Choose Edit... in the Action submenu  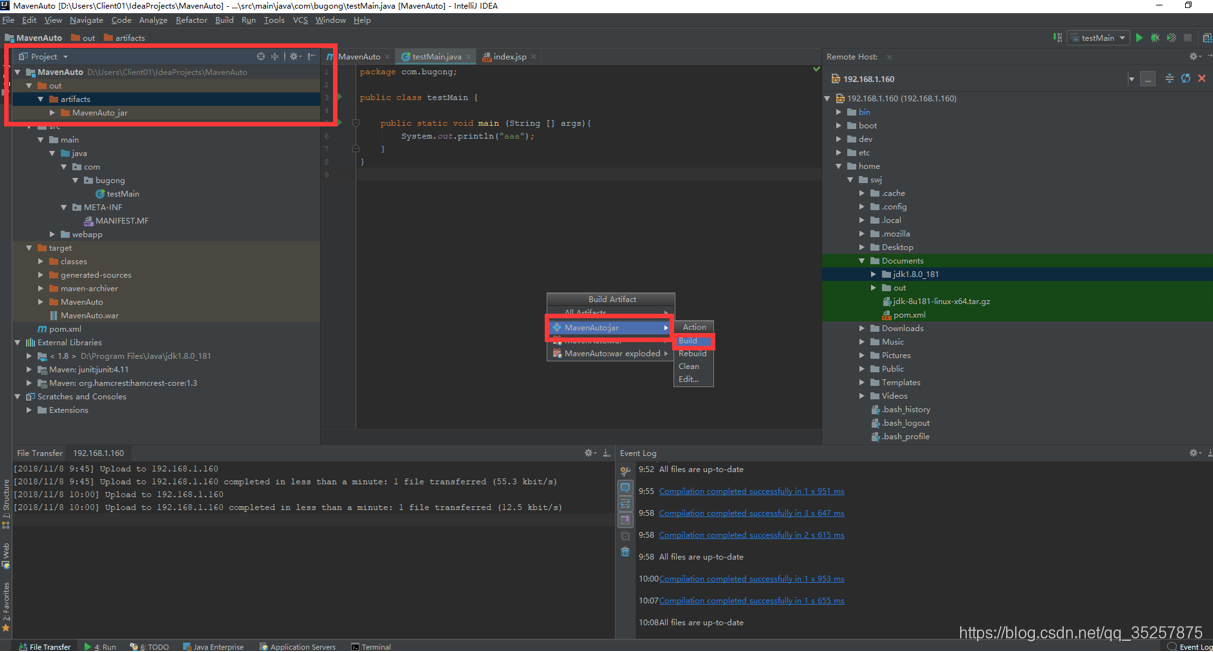(x=693, y=380)
